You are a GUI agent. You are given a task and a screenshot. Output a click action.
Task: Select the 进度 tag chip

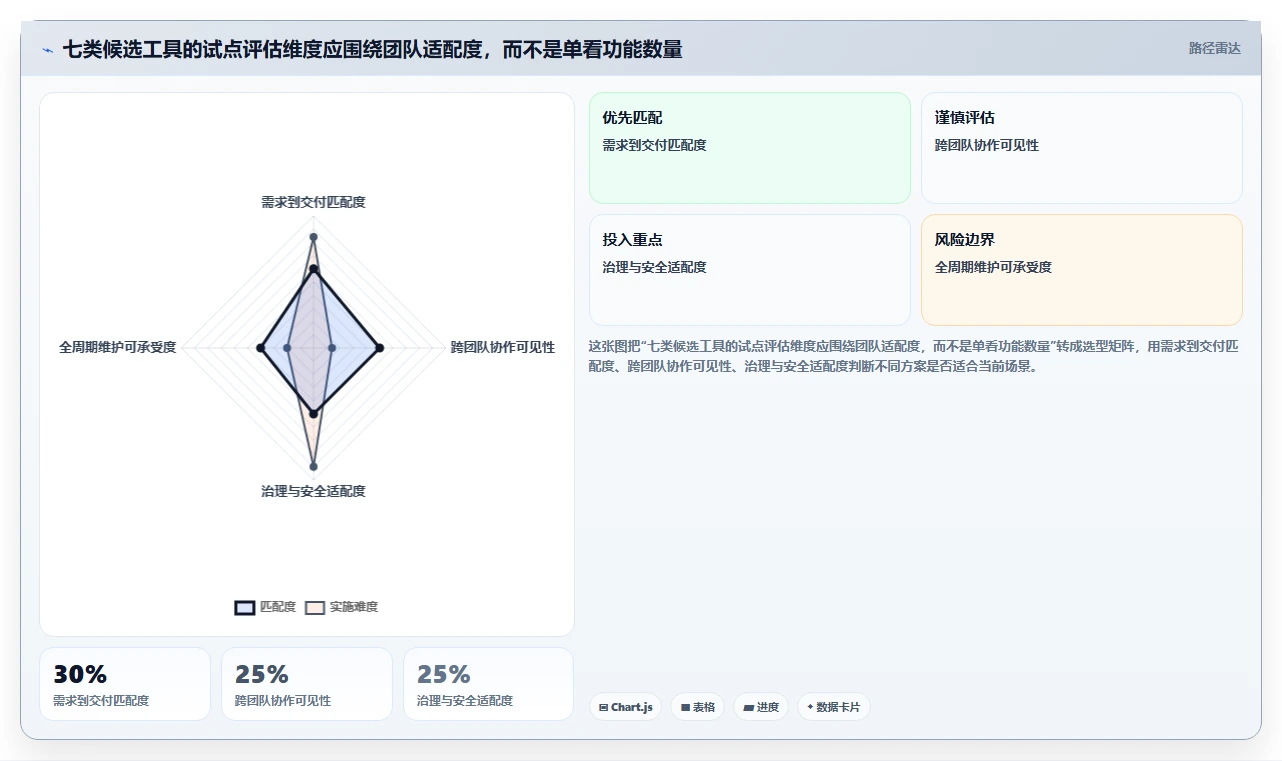click(x=761, y=707)
